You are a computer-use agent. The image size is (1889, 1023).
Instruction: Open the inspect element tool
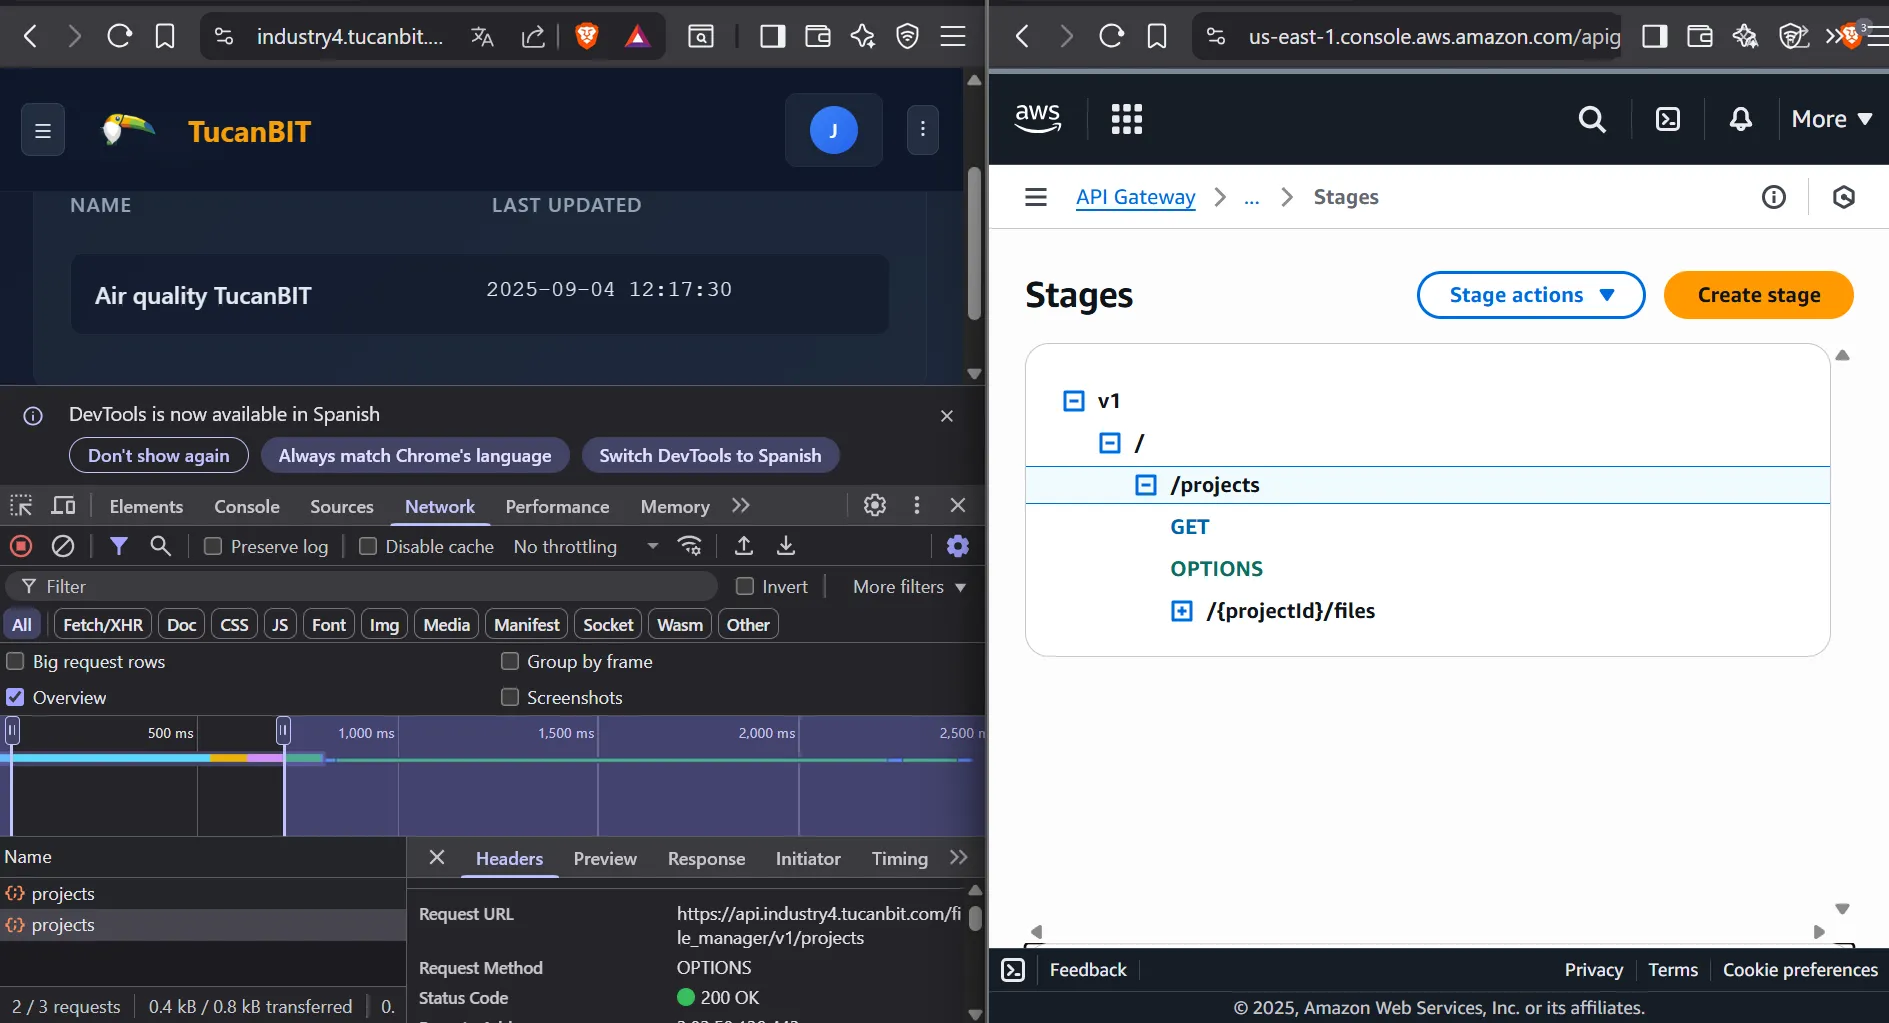[x=21, y=505]
